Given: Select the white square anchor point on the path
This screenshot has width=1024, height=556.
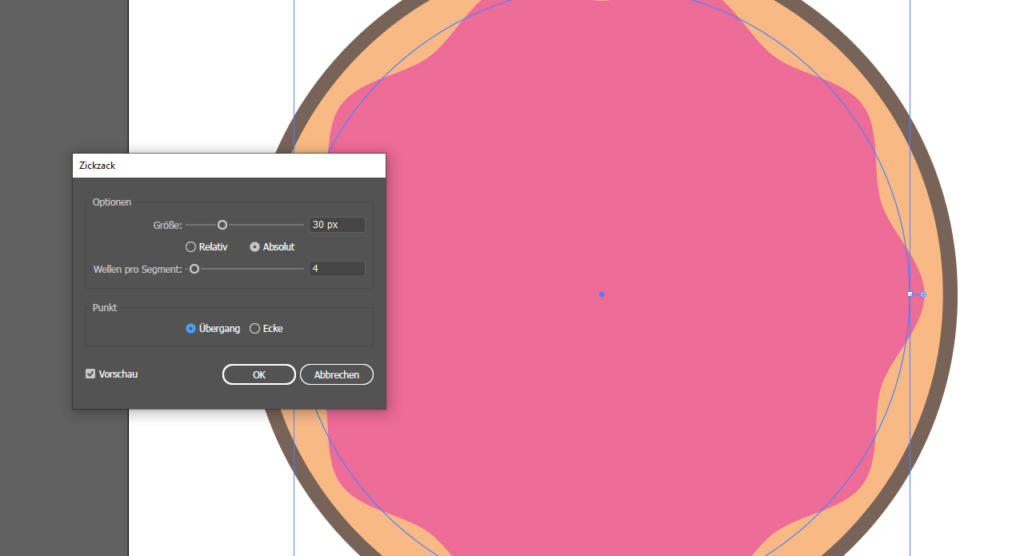Looking at the screenshot, I should [x=910, y=294].
